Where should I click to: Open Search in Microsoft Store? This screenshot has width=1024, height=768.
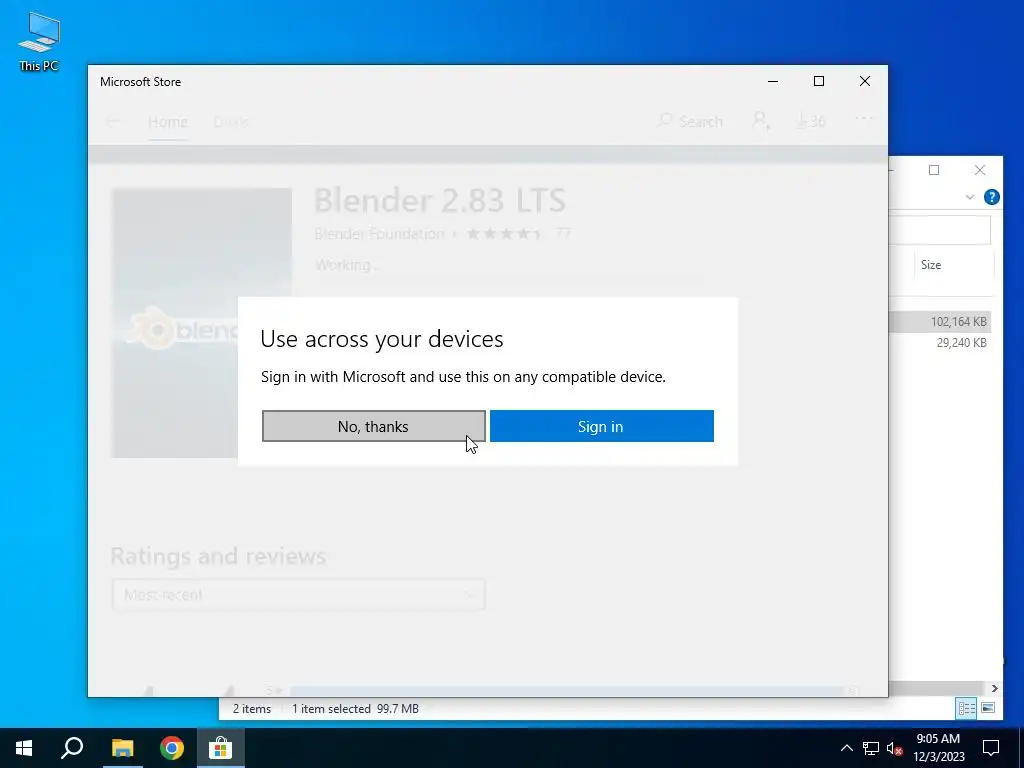coord(690,121)
